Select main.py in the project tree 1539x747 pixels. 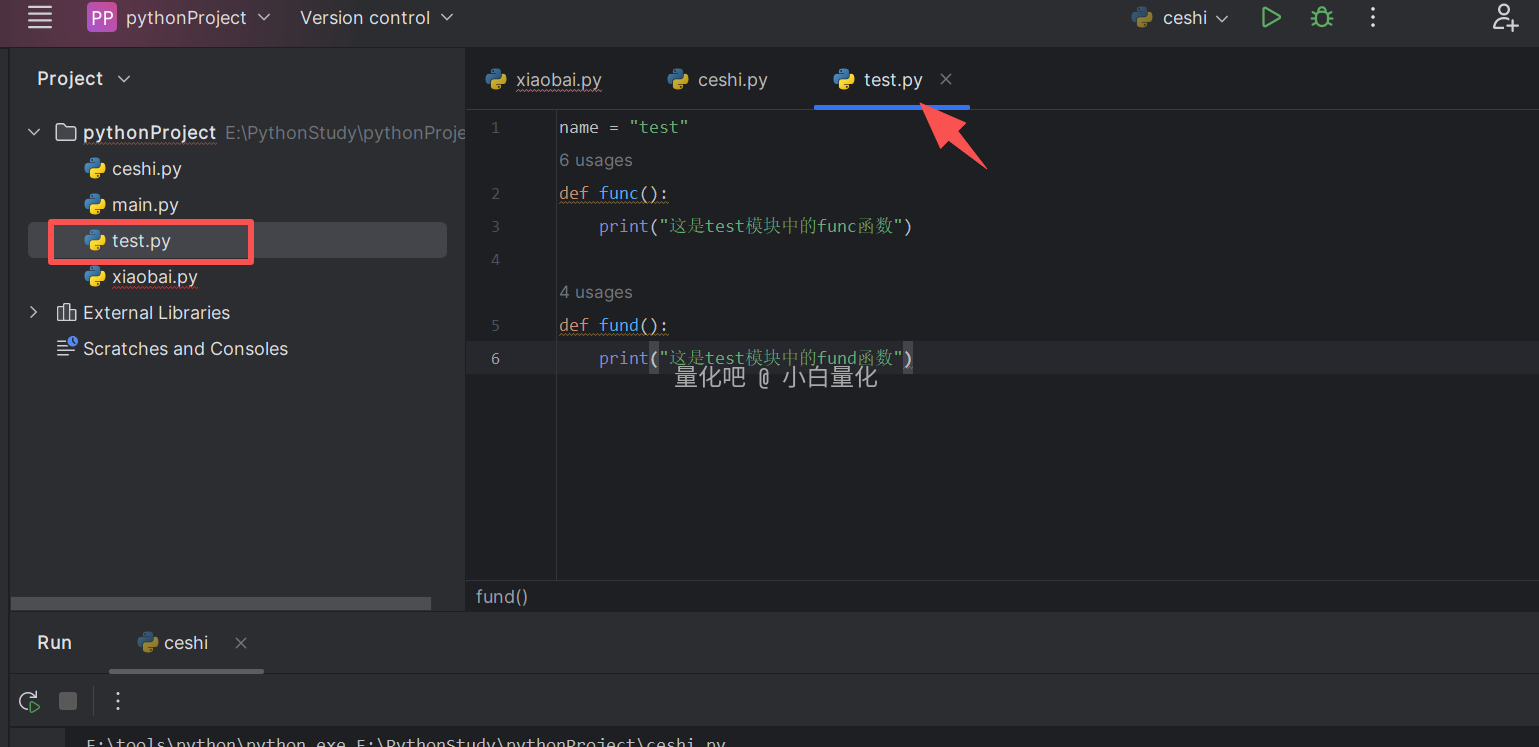pos(145,205)
